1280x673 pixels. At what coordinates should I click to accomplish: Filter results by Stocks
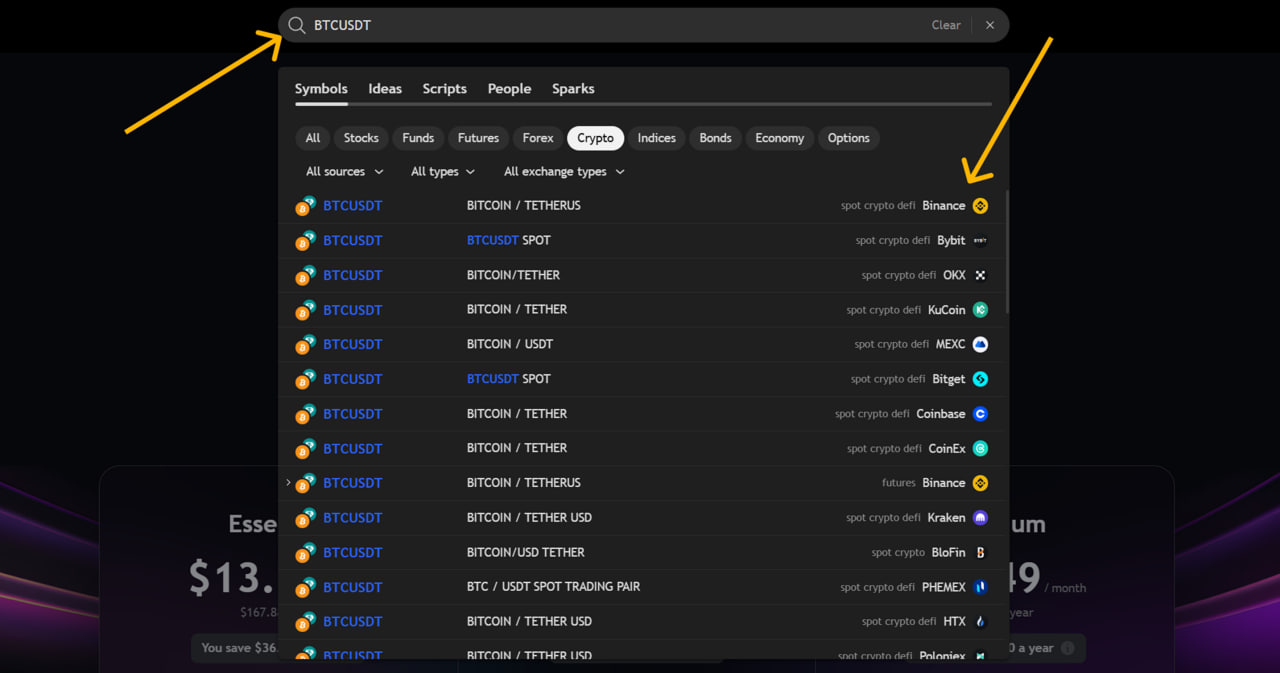point(361,138)
